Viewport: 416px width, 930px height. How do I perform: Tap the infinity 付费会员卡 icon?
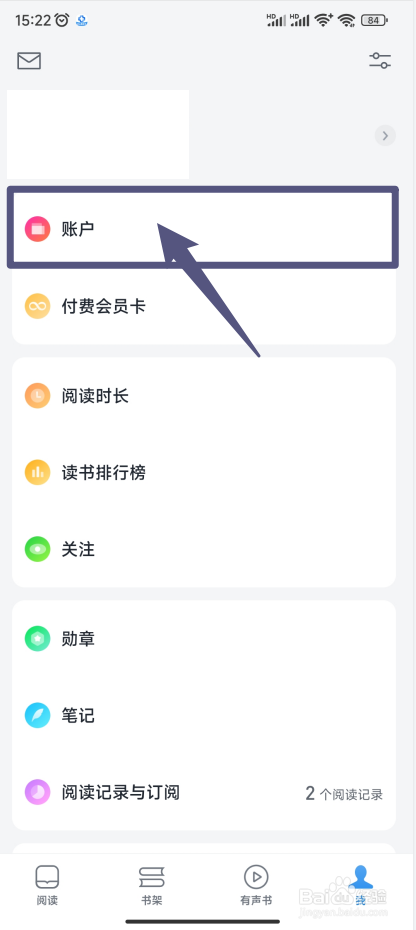37,307
